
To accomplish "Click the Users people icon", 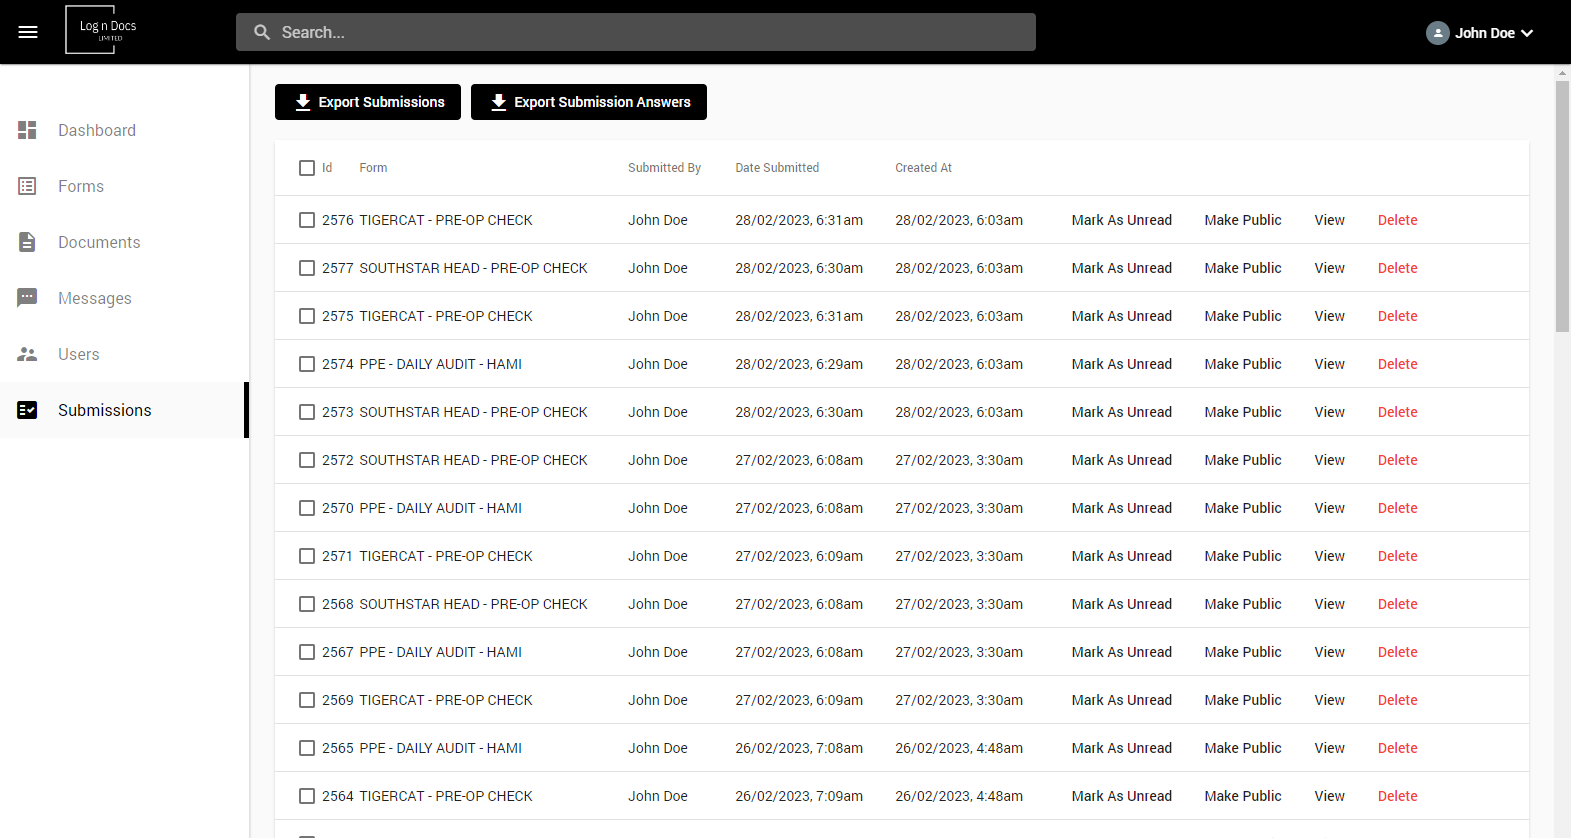I will pos(27,354).
